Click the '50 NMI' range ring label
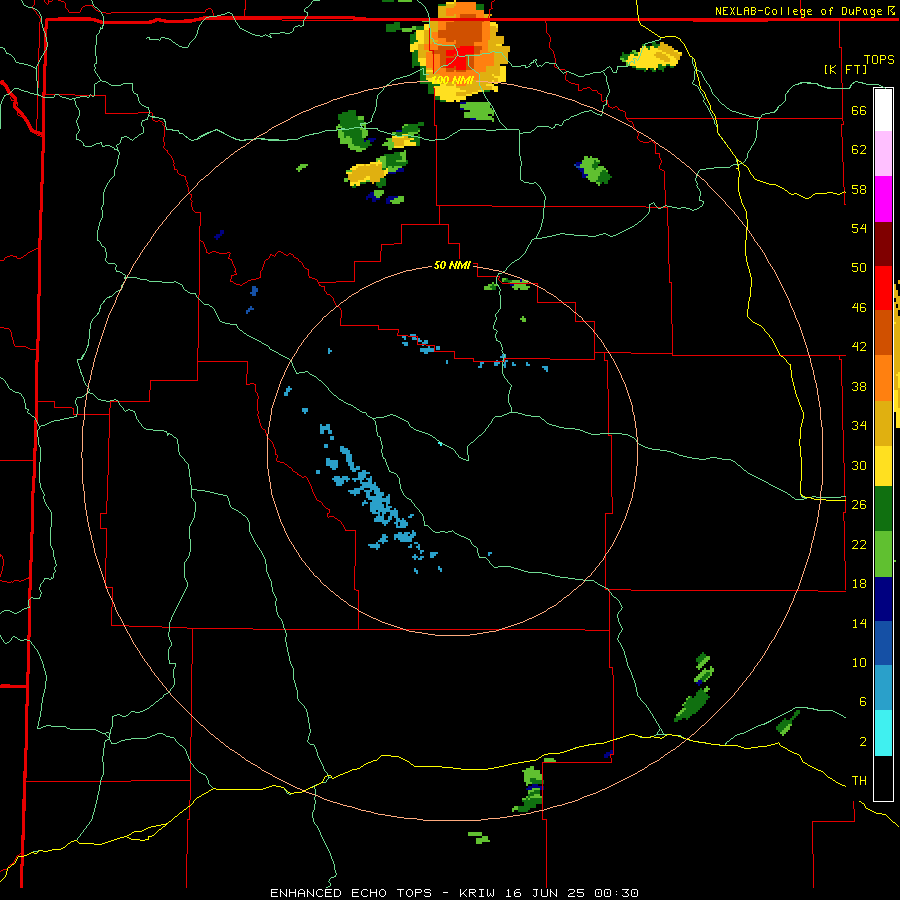The width and height of the screenshot is (900, 900). (x=452, y=265)
